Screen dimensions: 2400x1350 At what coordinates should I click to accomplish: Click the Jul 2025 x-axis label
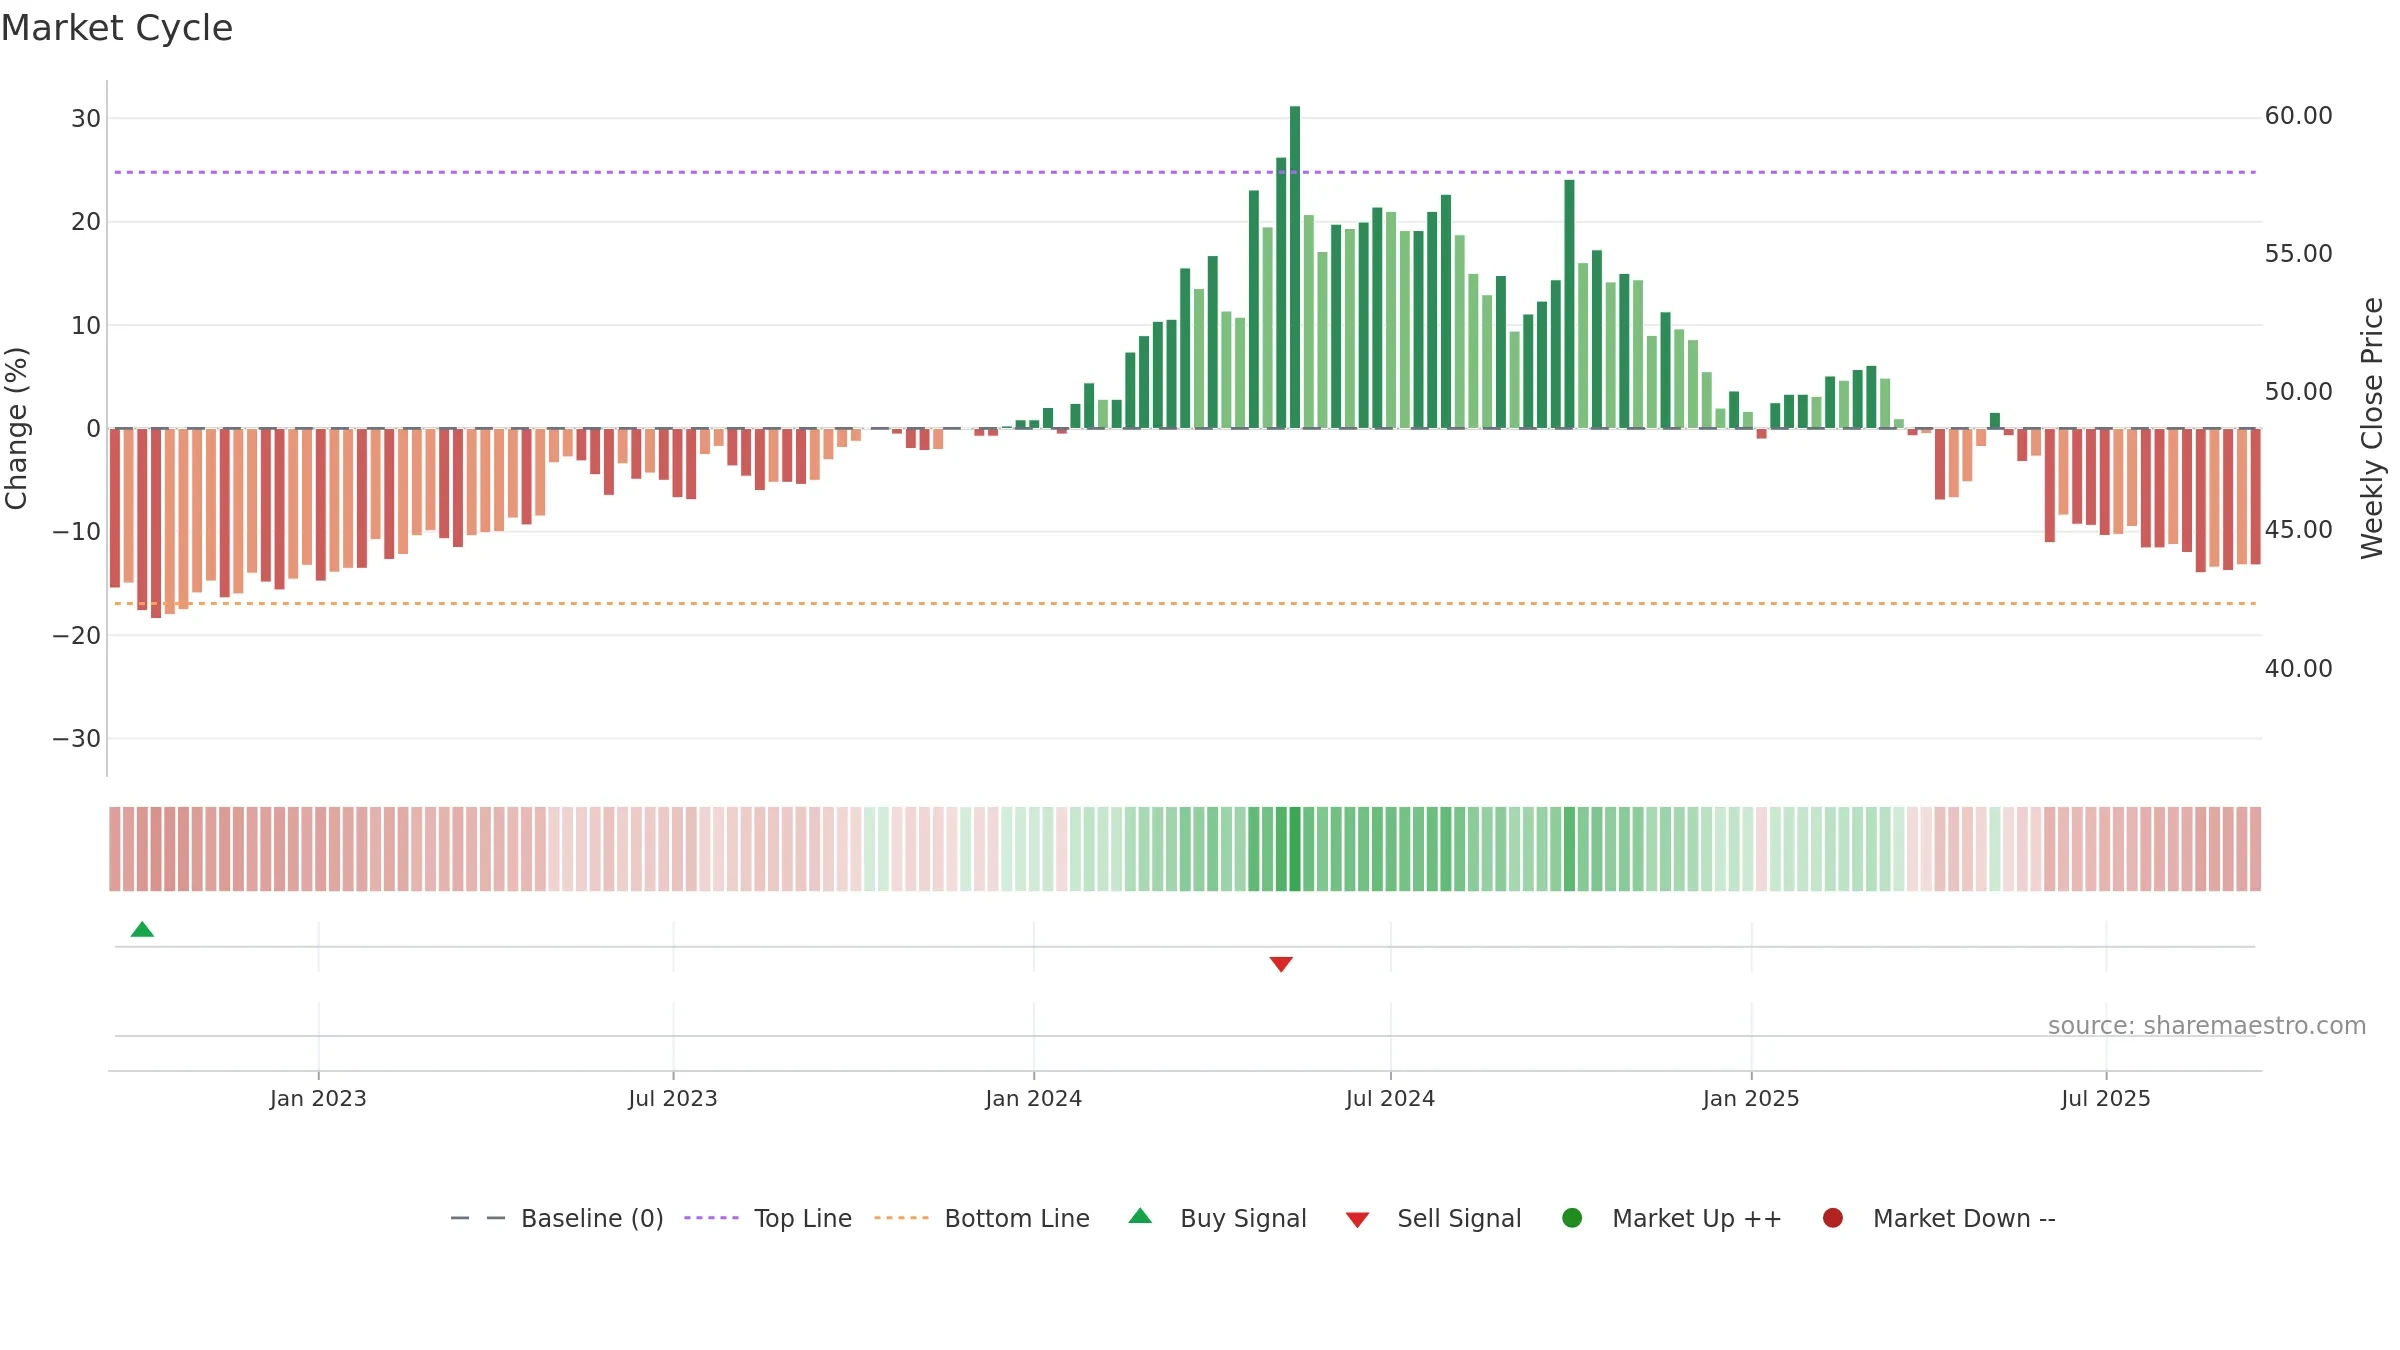2106,1099
